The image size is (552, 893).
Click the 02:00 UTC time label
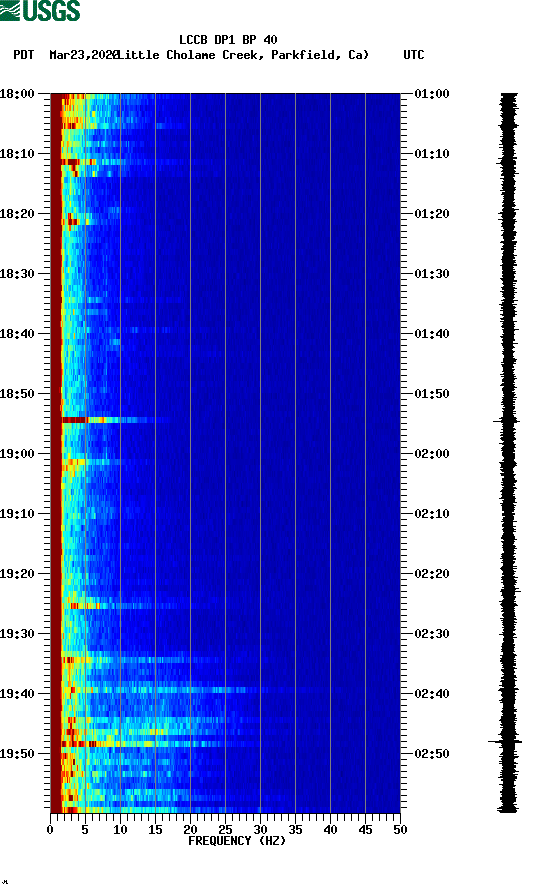point(432,454)
